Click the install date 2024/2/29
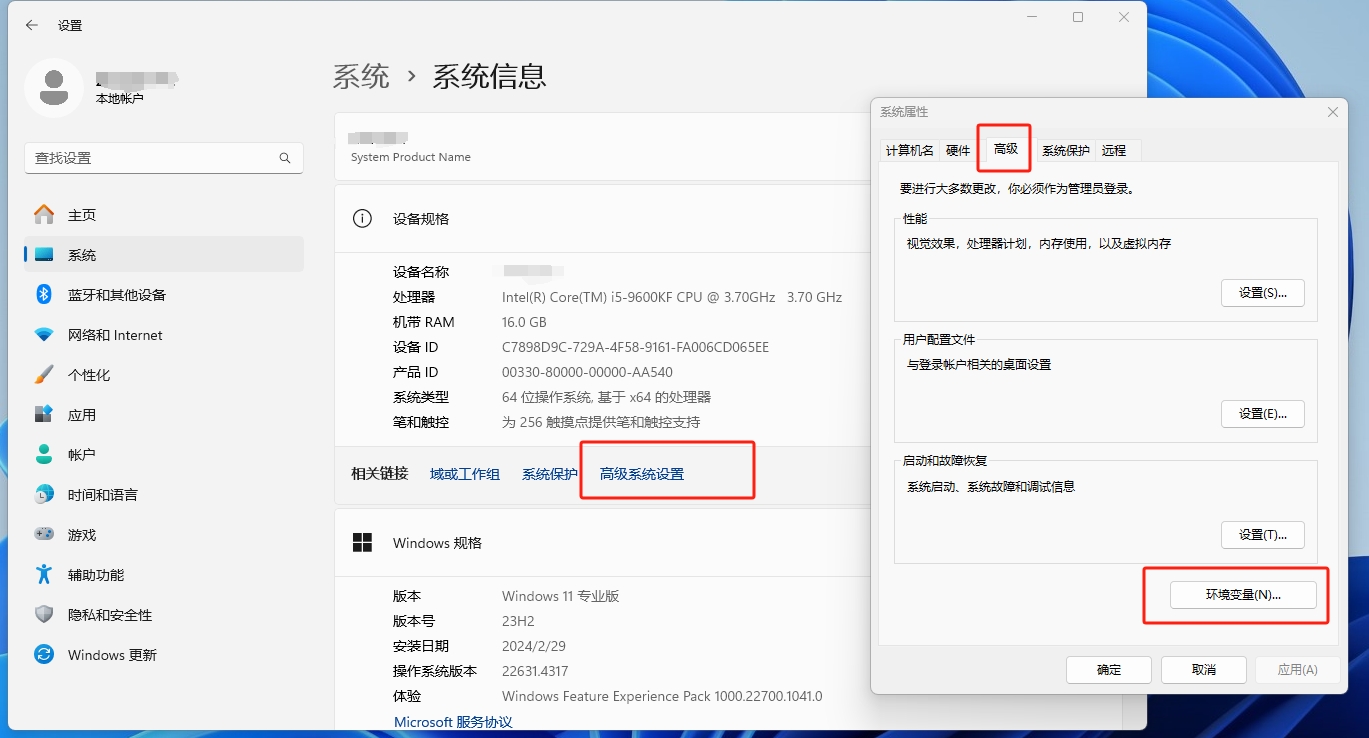 tap(533, 646)
